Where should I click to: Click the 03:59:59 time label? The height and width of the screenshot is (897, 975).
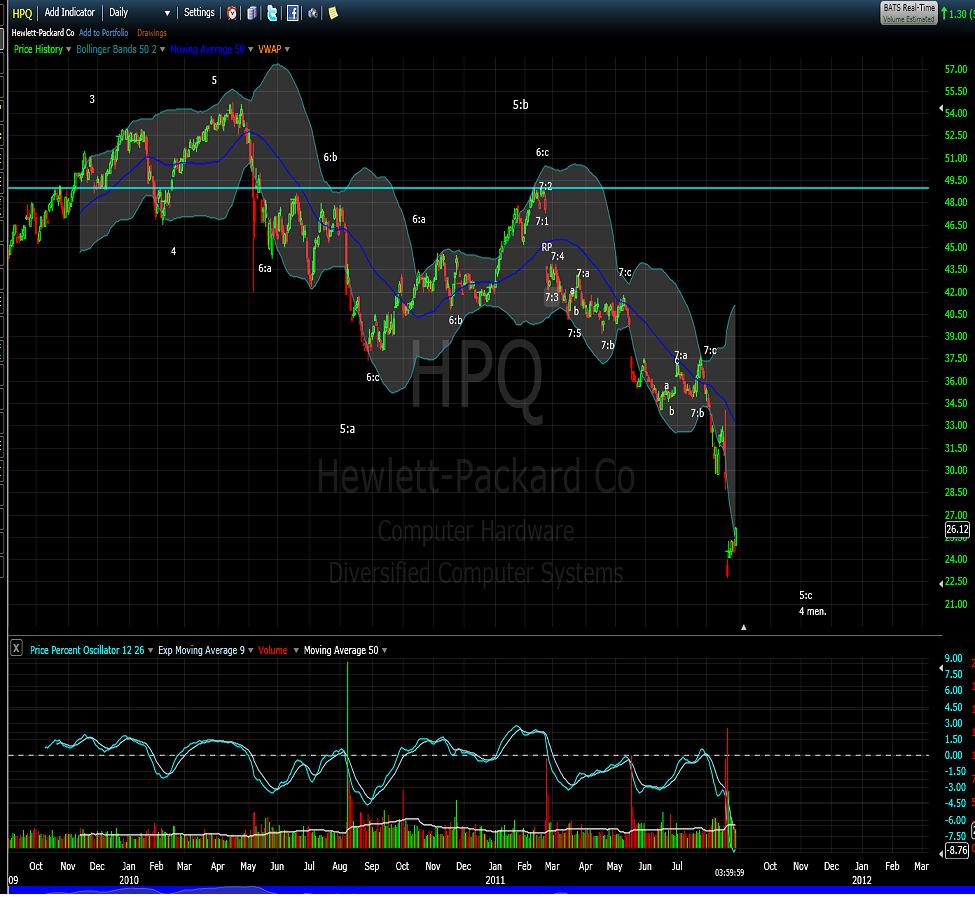coord(729,873)
